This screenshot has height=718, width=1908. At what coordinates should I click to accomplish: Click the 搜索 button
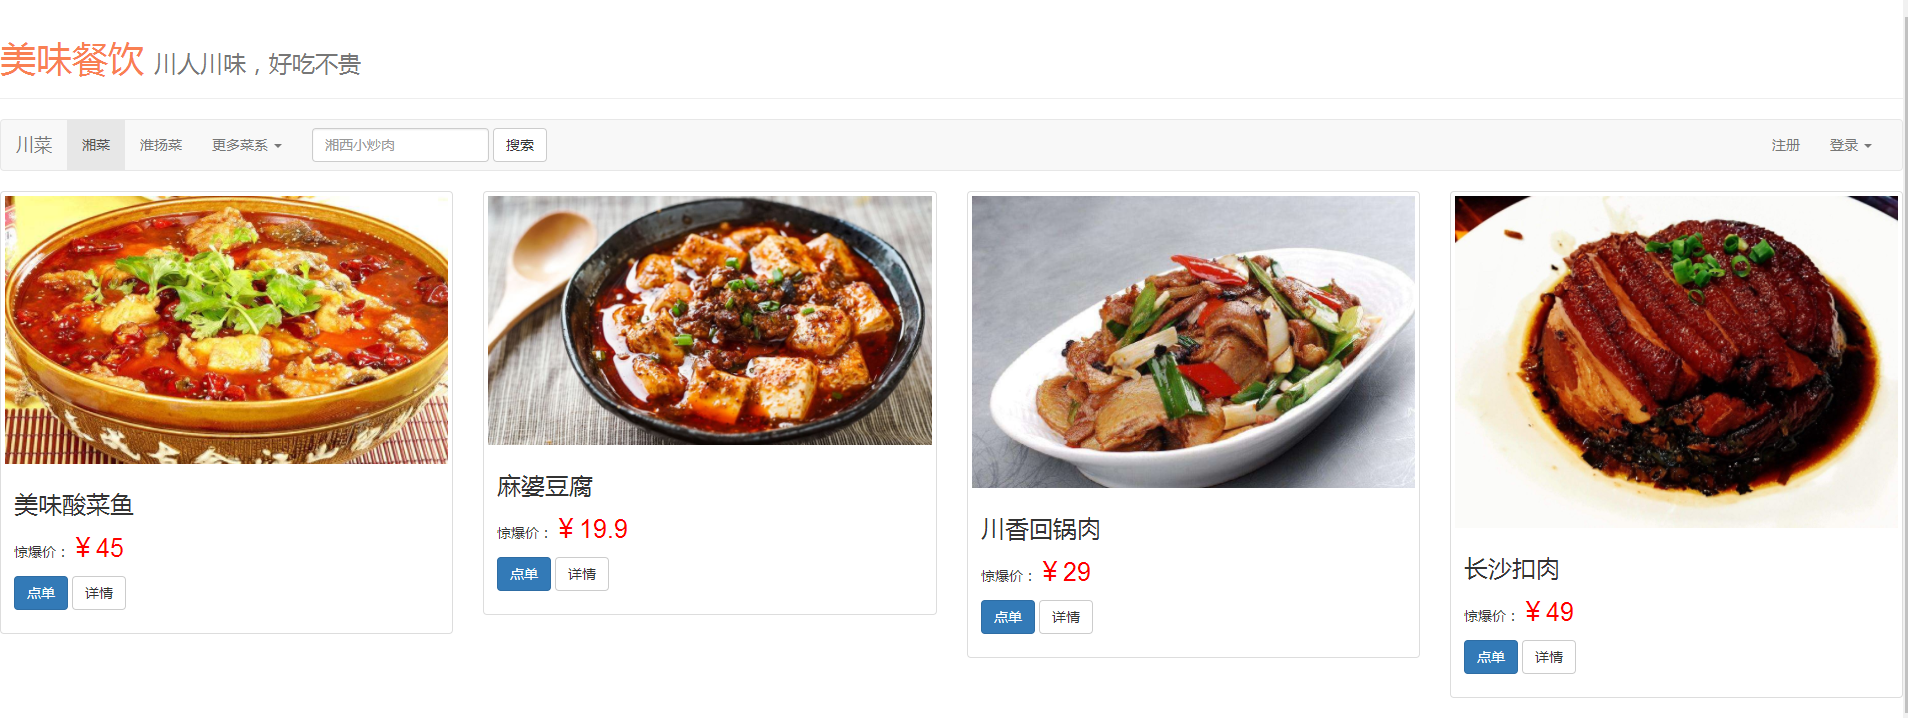(520, 145)
